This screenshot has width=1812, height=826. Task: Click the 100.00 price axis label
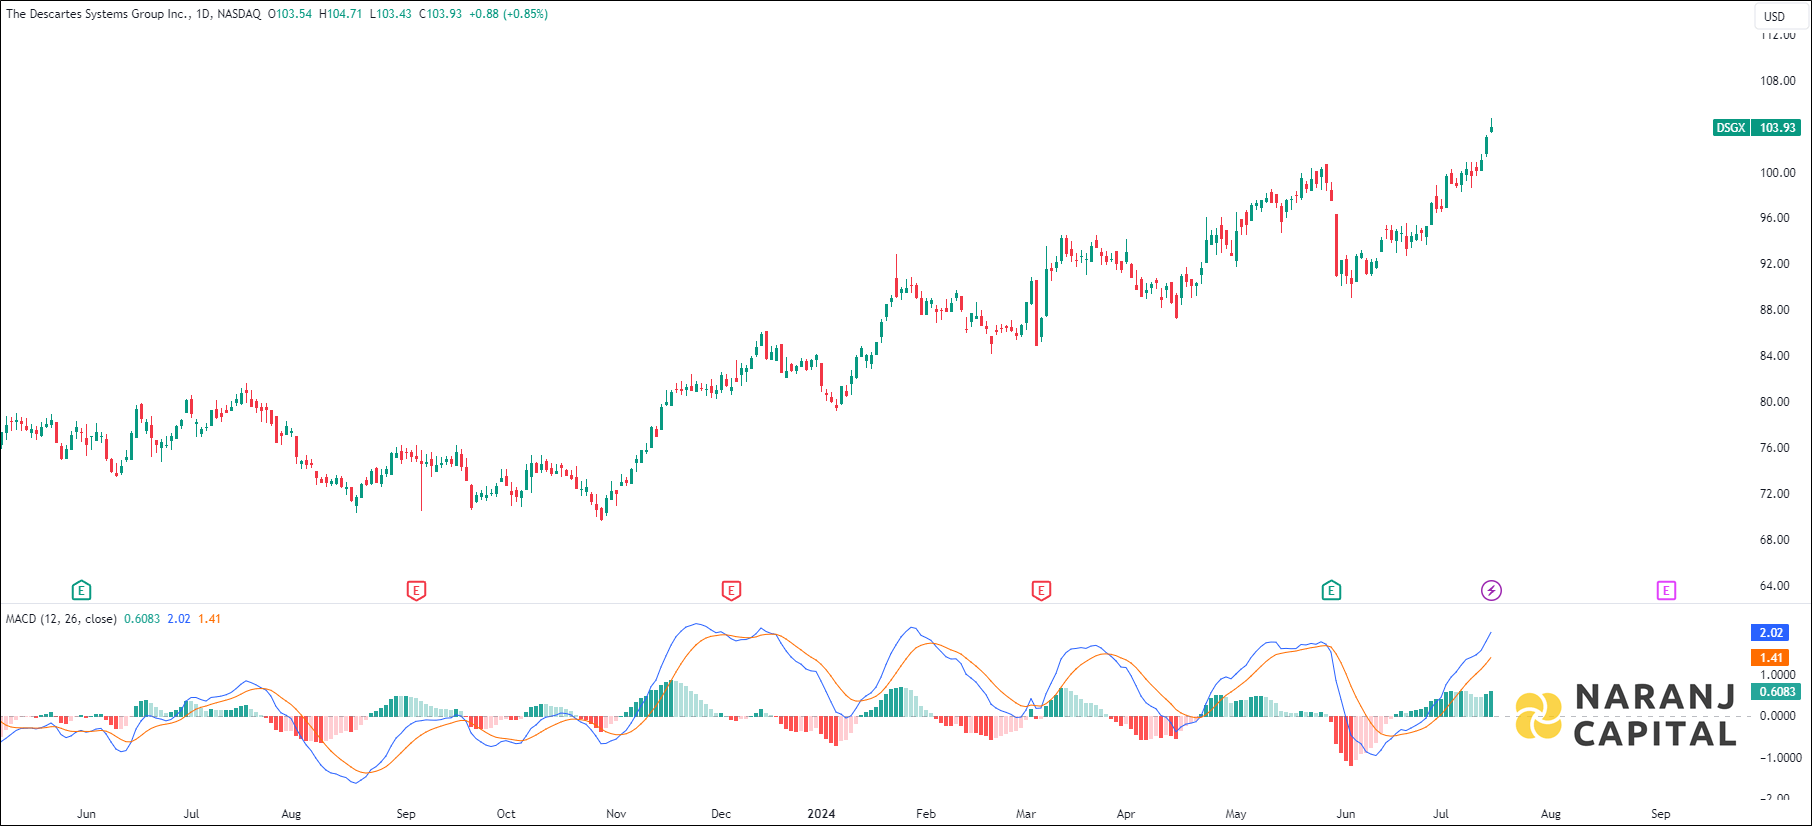tap(1777, 173)
